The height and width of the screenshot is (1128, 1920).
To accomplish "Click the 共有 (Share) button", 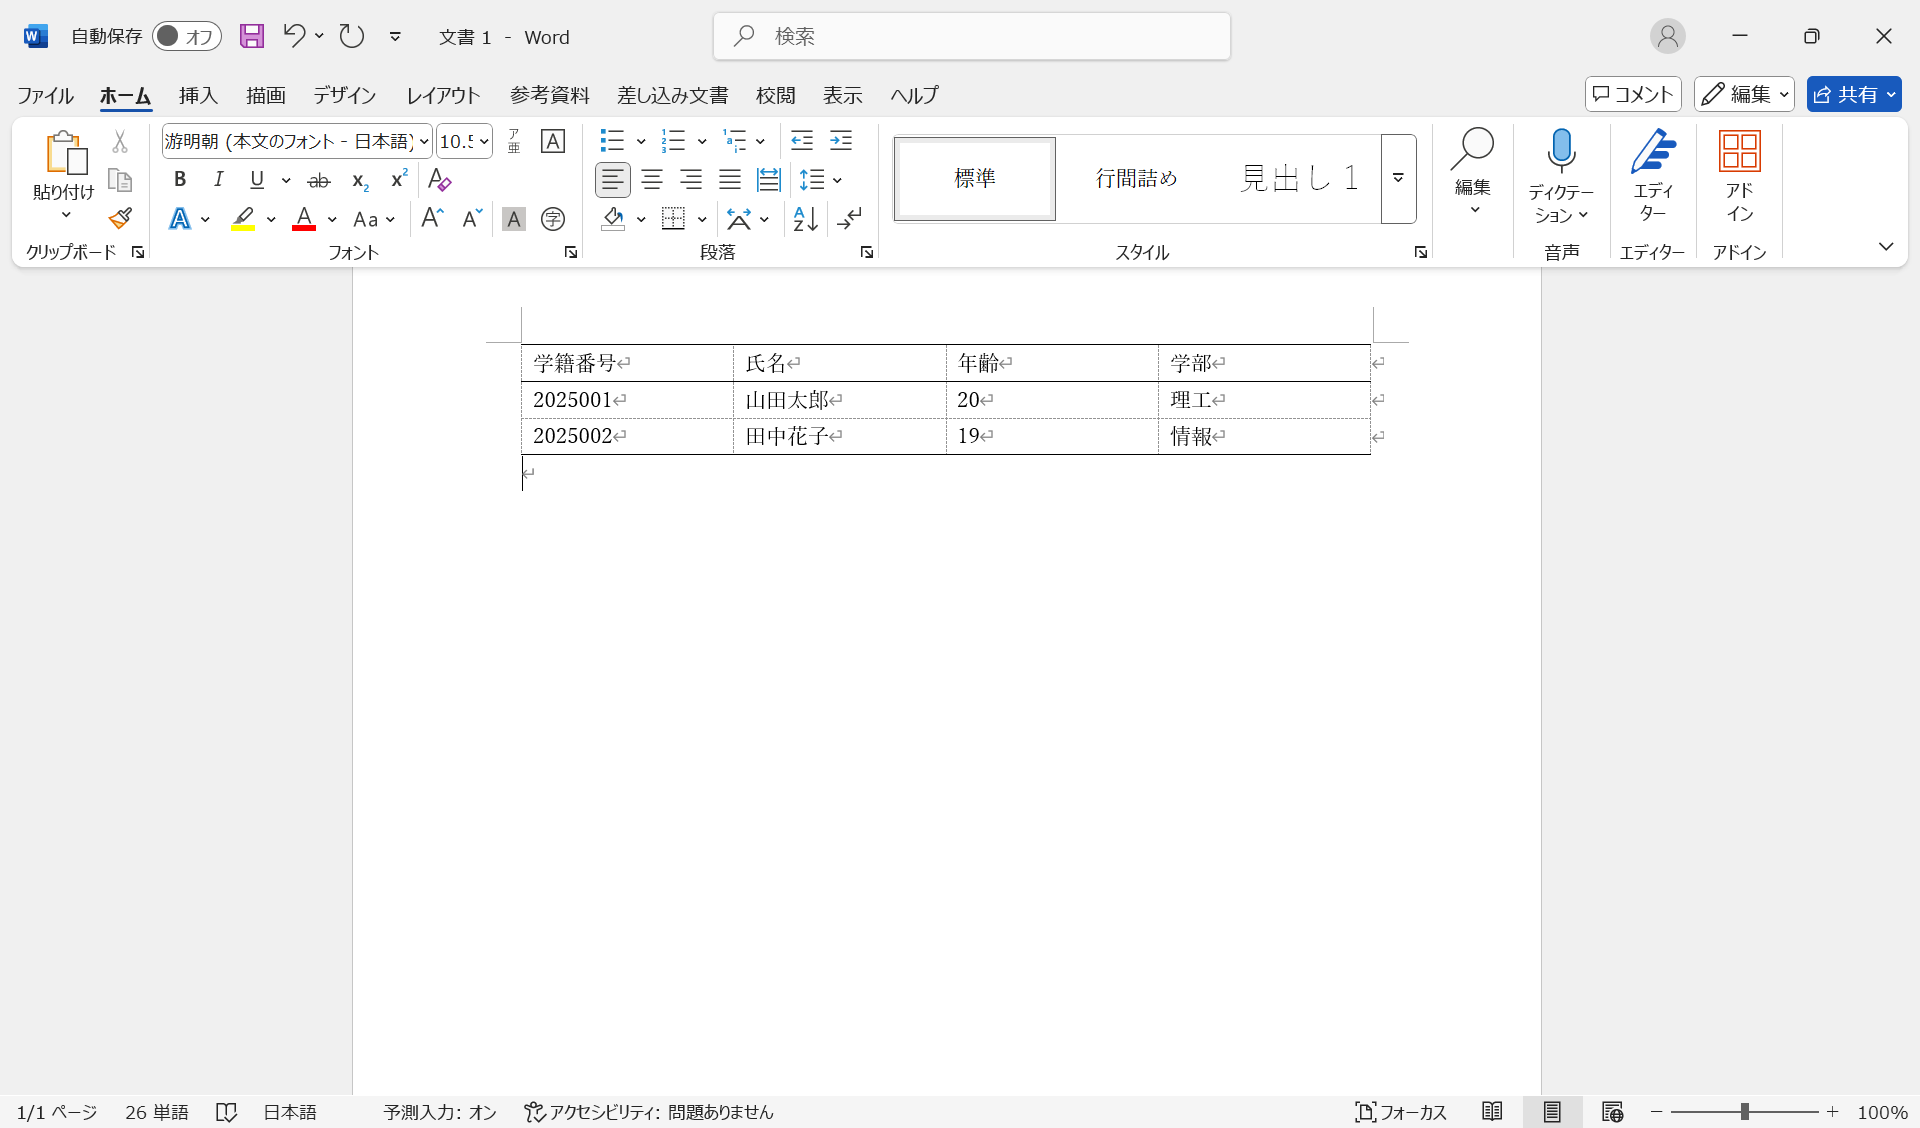I will tap(1854, 93).
